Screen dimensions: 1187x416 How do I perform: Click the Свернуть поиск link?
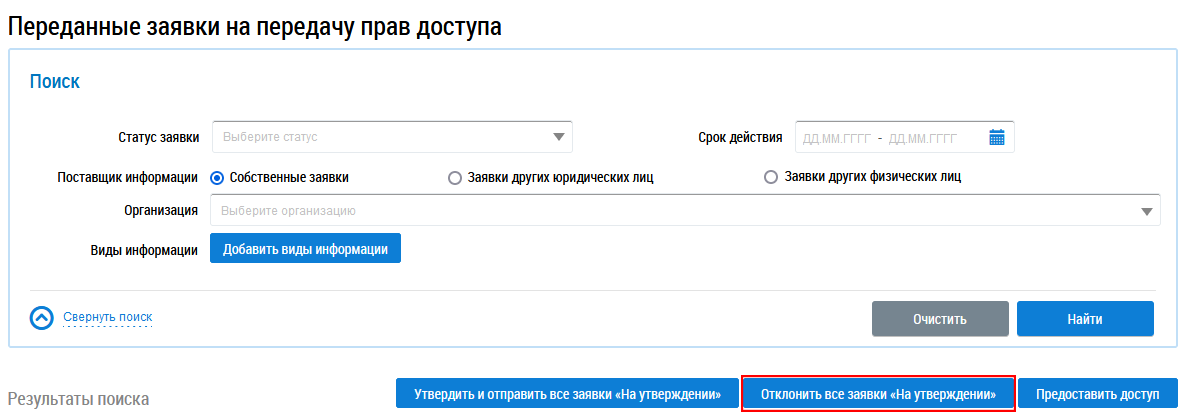click(108, 318)
